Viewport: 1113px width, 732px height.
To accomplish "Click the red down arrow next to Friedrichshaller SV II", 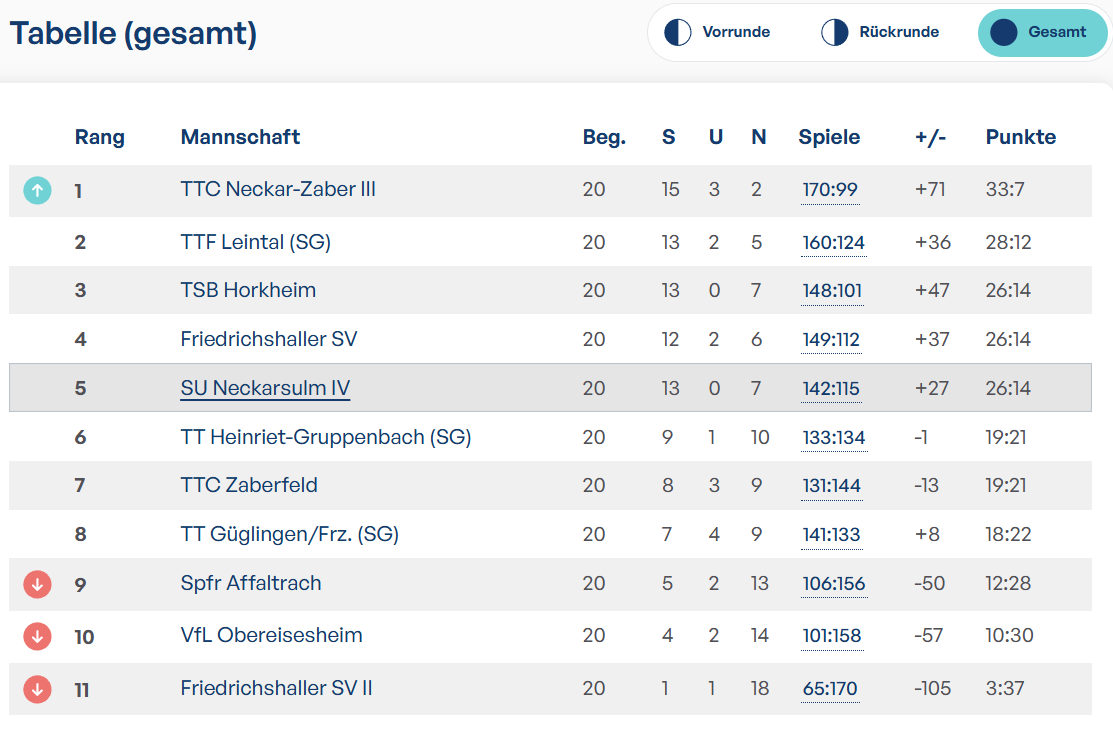I will [x=38, y=689].
